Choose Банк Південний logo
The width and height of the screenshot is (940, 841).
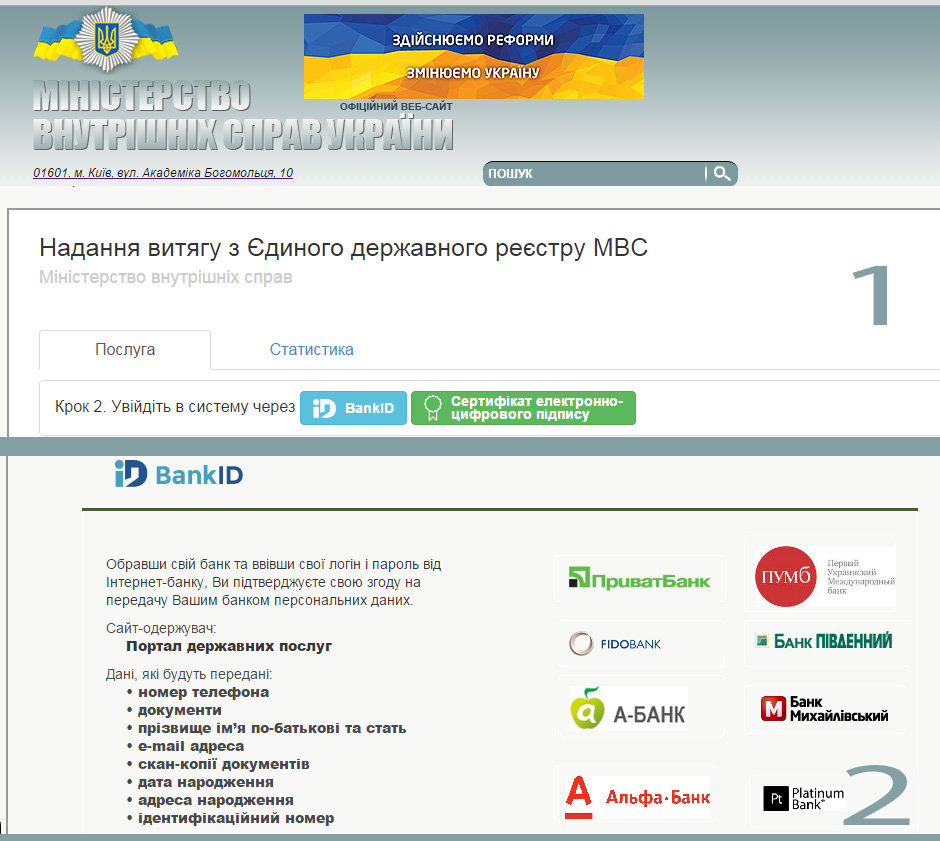(826, 642)
